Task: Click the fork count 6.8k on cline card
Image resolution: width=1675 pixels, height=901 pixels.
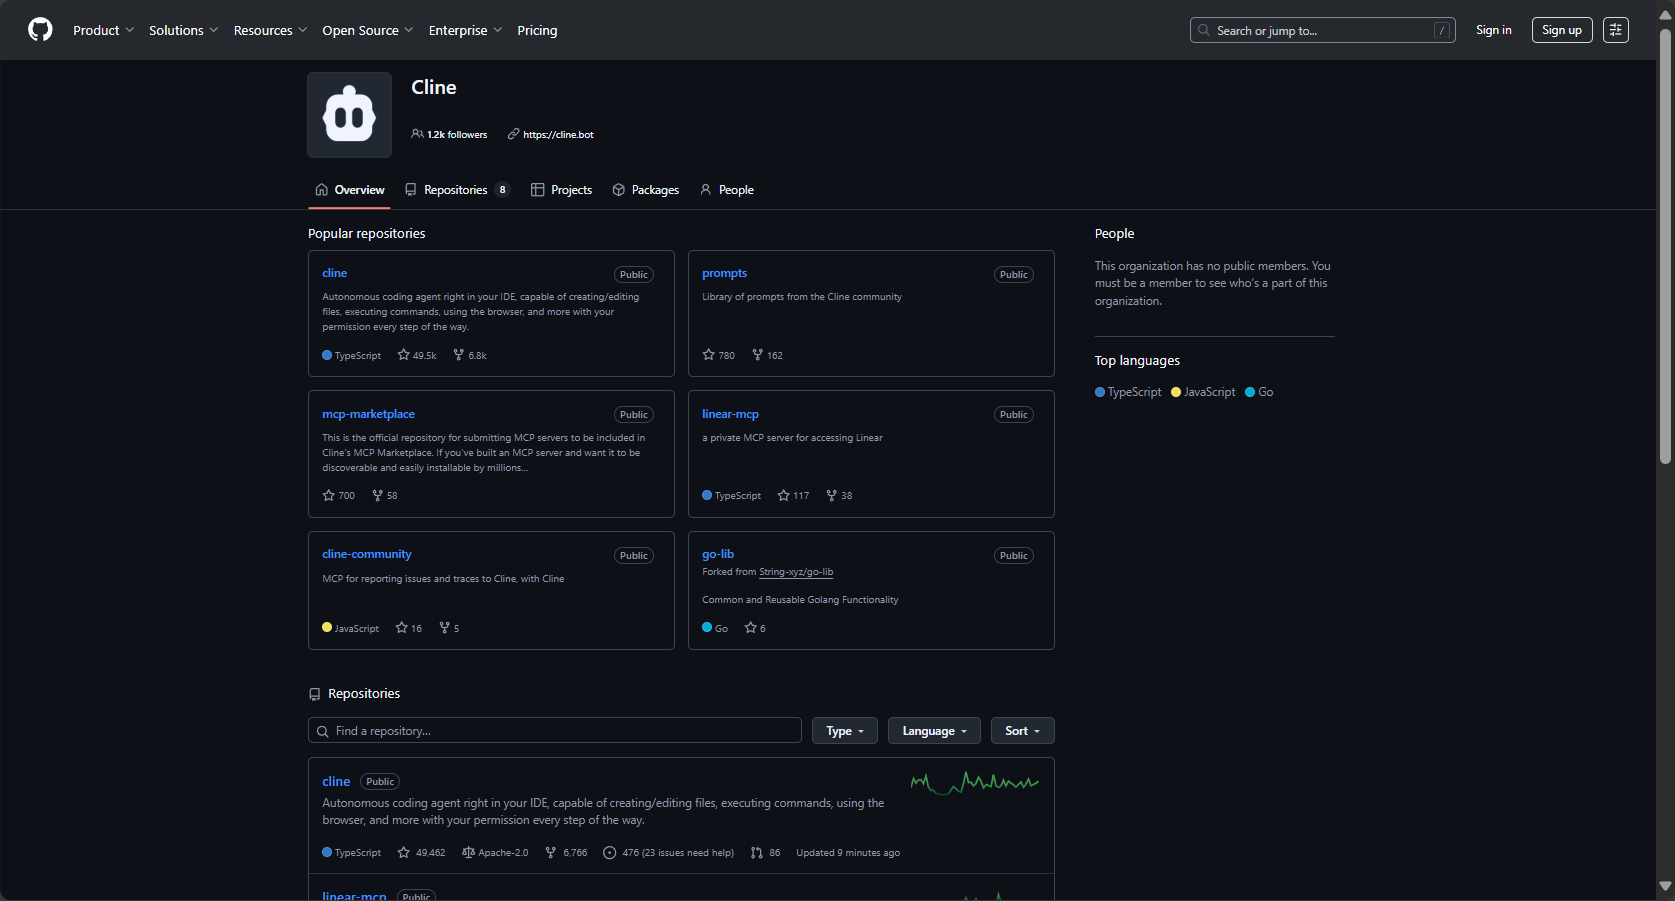Action: pyautogui.click(x=470, y=355)
